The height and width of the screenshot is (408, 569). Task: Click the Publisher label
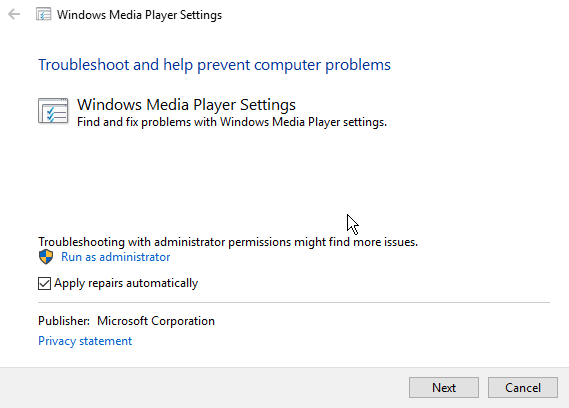64,321
